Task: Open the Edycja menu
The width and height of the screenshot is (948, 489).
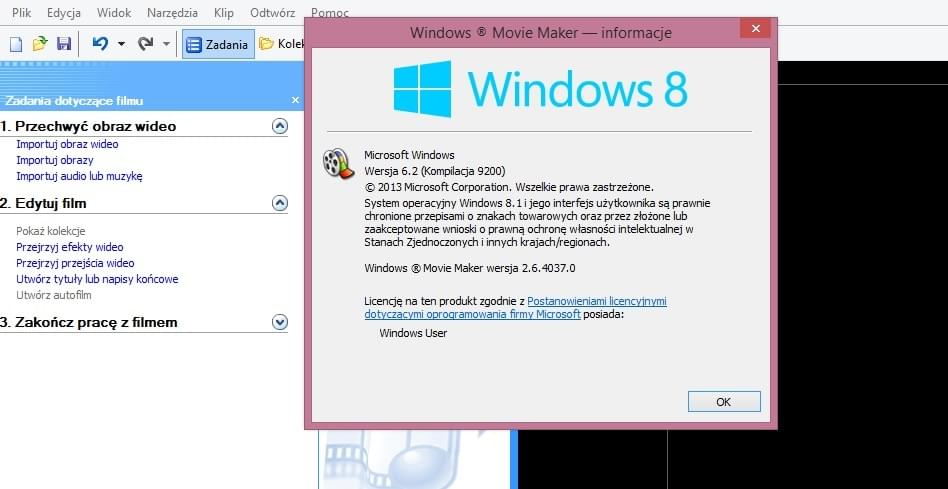Action: pos(63,13)
